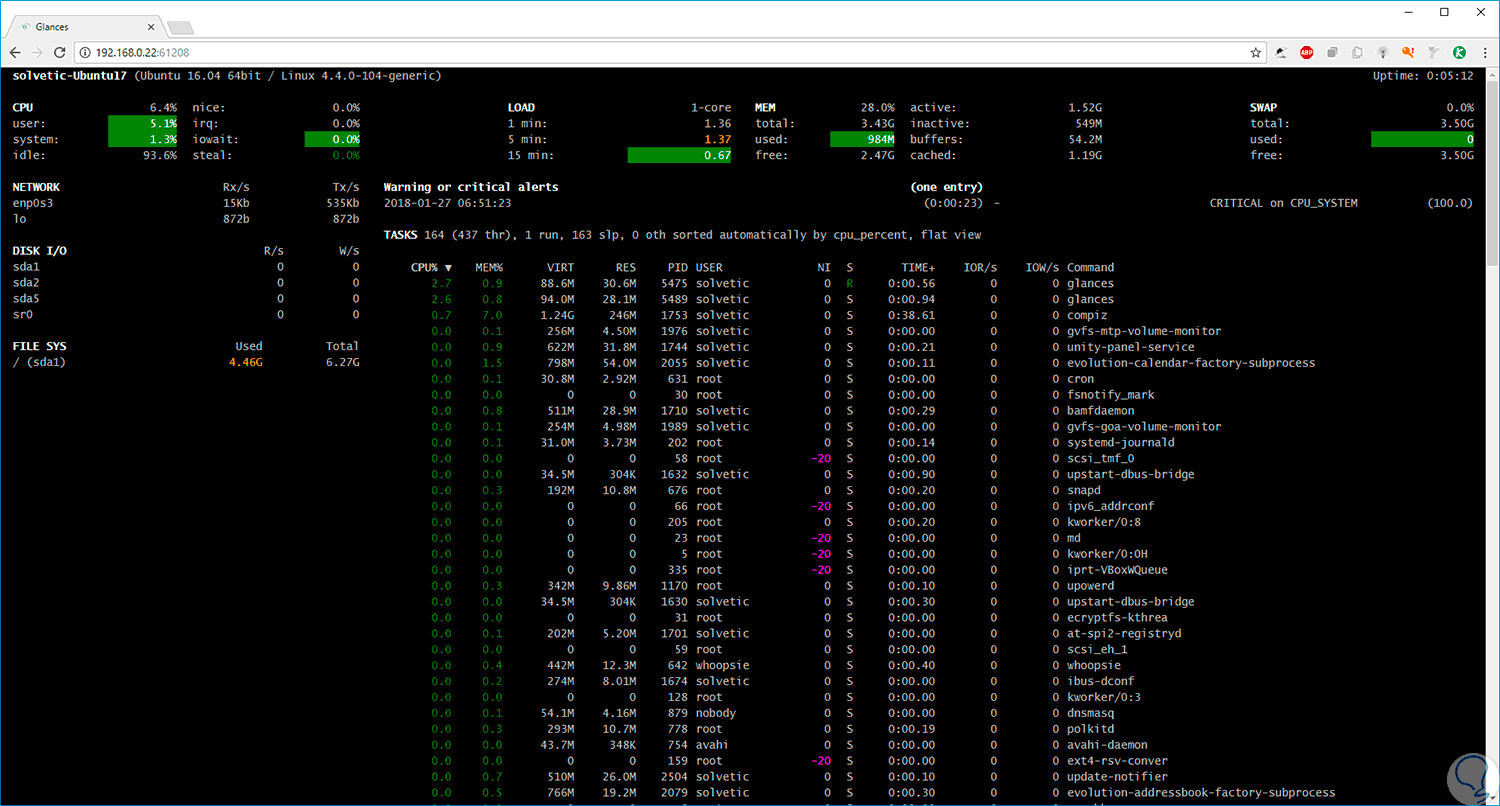Click the CRITICAL on CPU_SYSTEM alert
1500x806 pixels.
point(1283,203)
